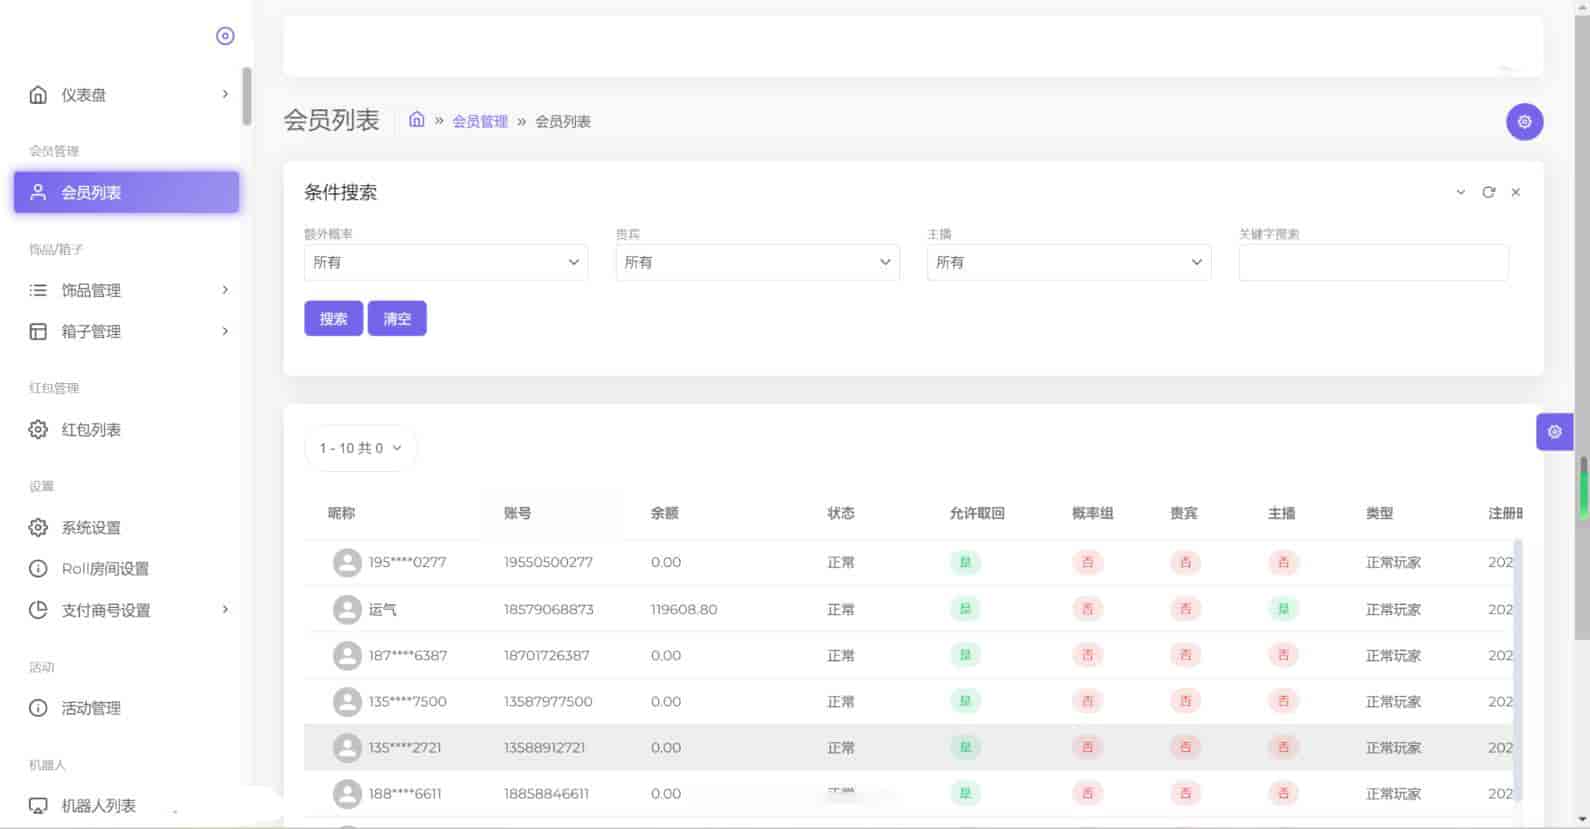Click the sidebar collapse circle icon
This screenshot has width=1590, height=829.
(x=225, y=36)
